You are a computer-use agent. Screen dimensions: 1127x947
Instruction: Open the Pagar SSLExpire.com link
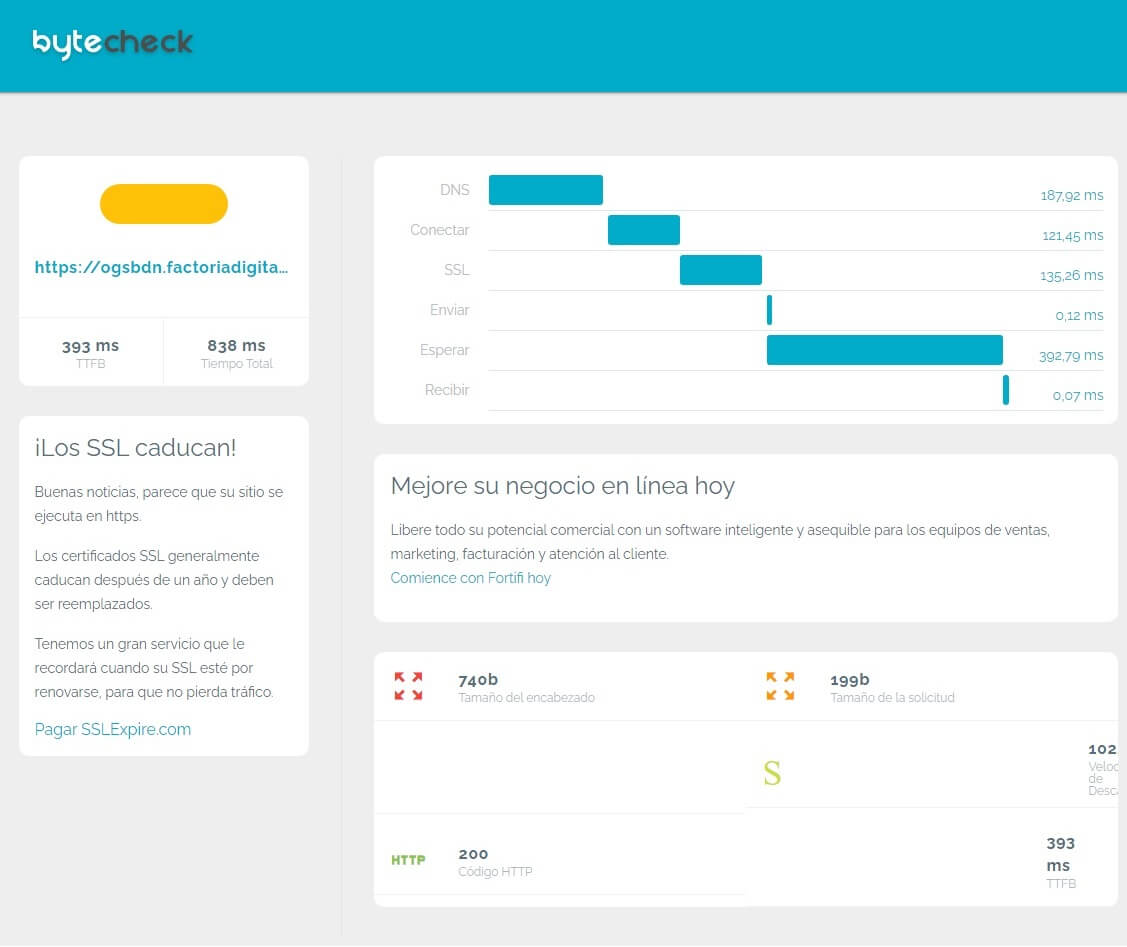click(x=113, y=729)
